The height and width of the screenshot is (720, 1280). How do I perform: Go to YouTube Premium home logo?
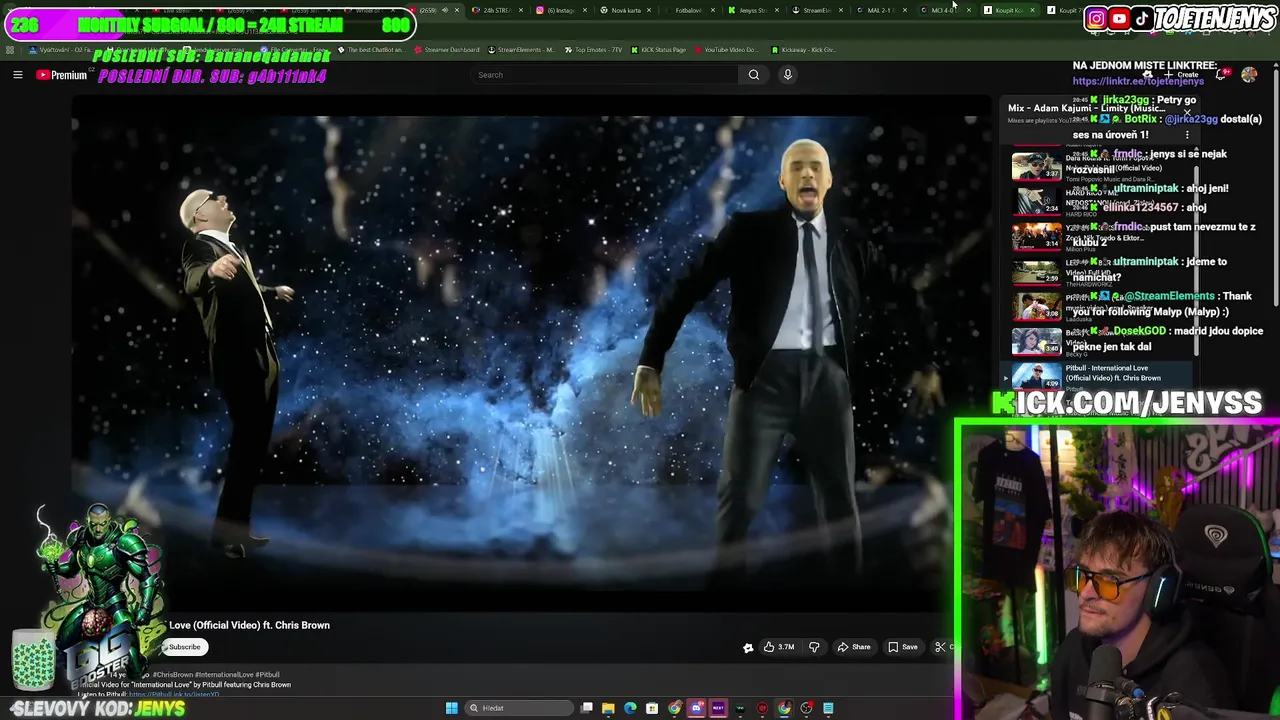[62, 75]
